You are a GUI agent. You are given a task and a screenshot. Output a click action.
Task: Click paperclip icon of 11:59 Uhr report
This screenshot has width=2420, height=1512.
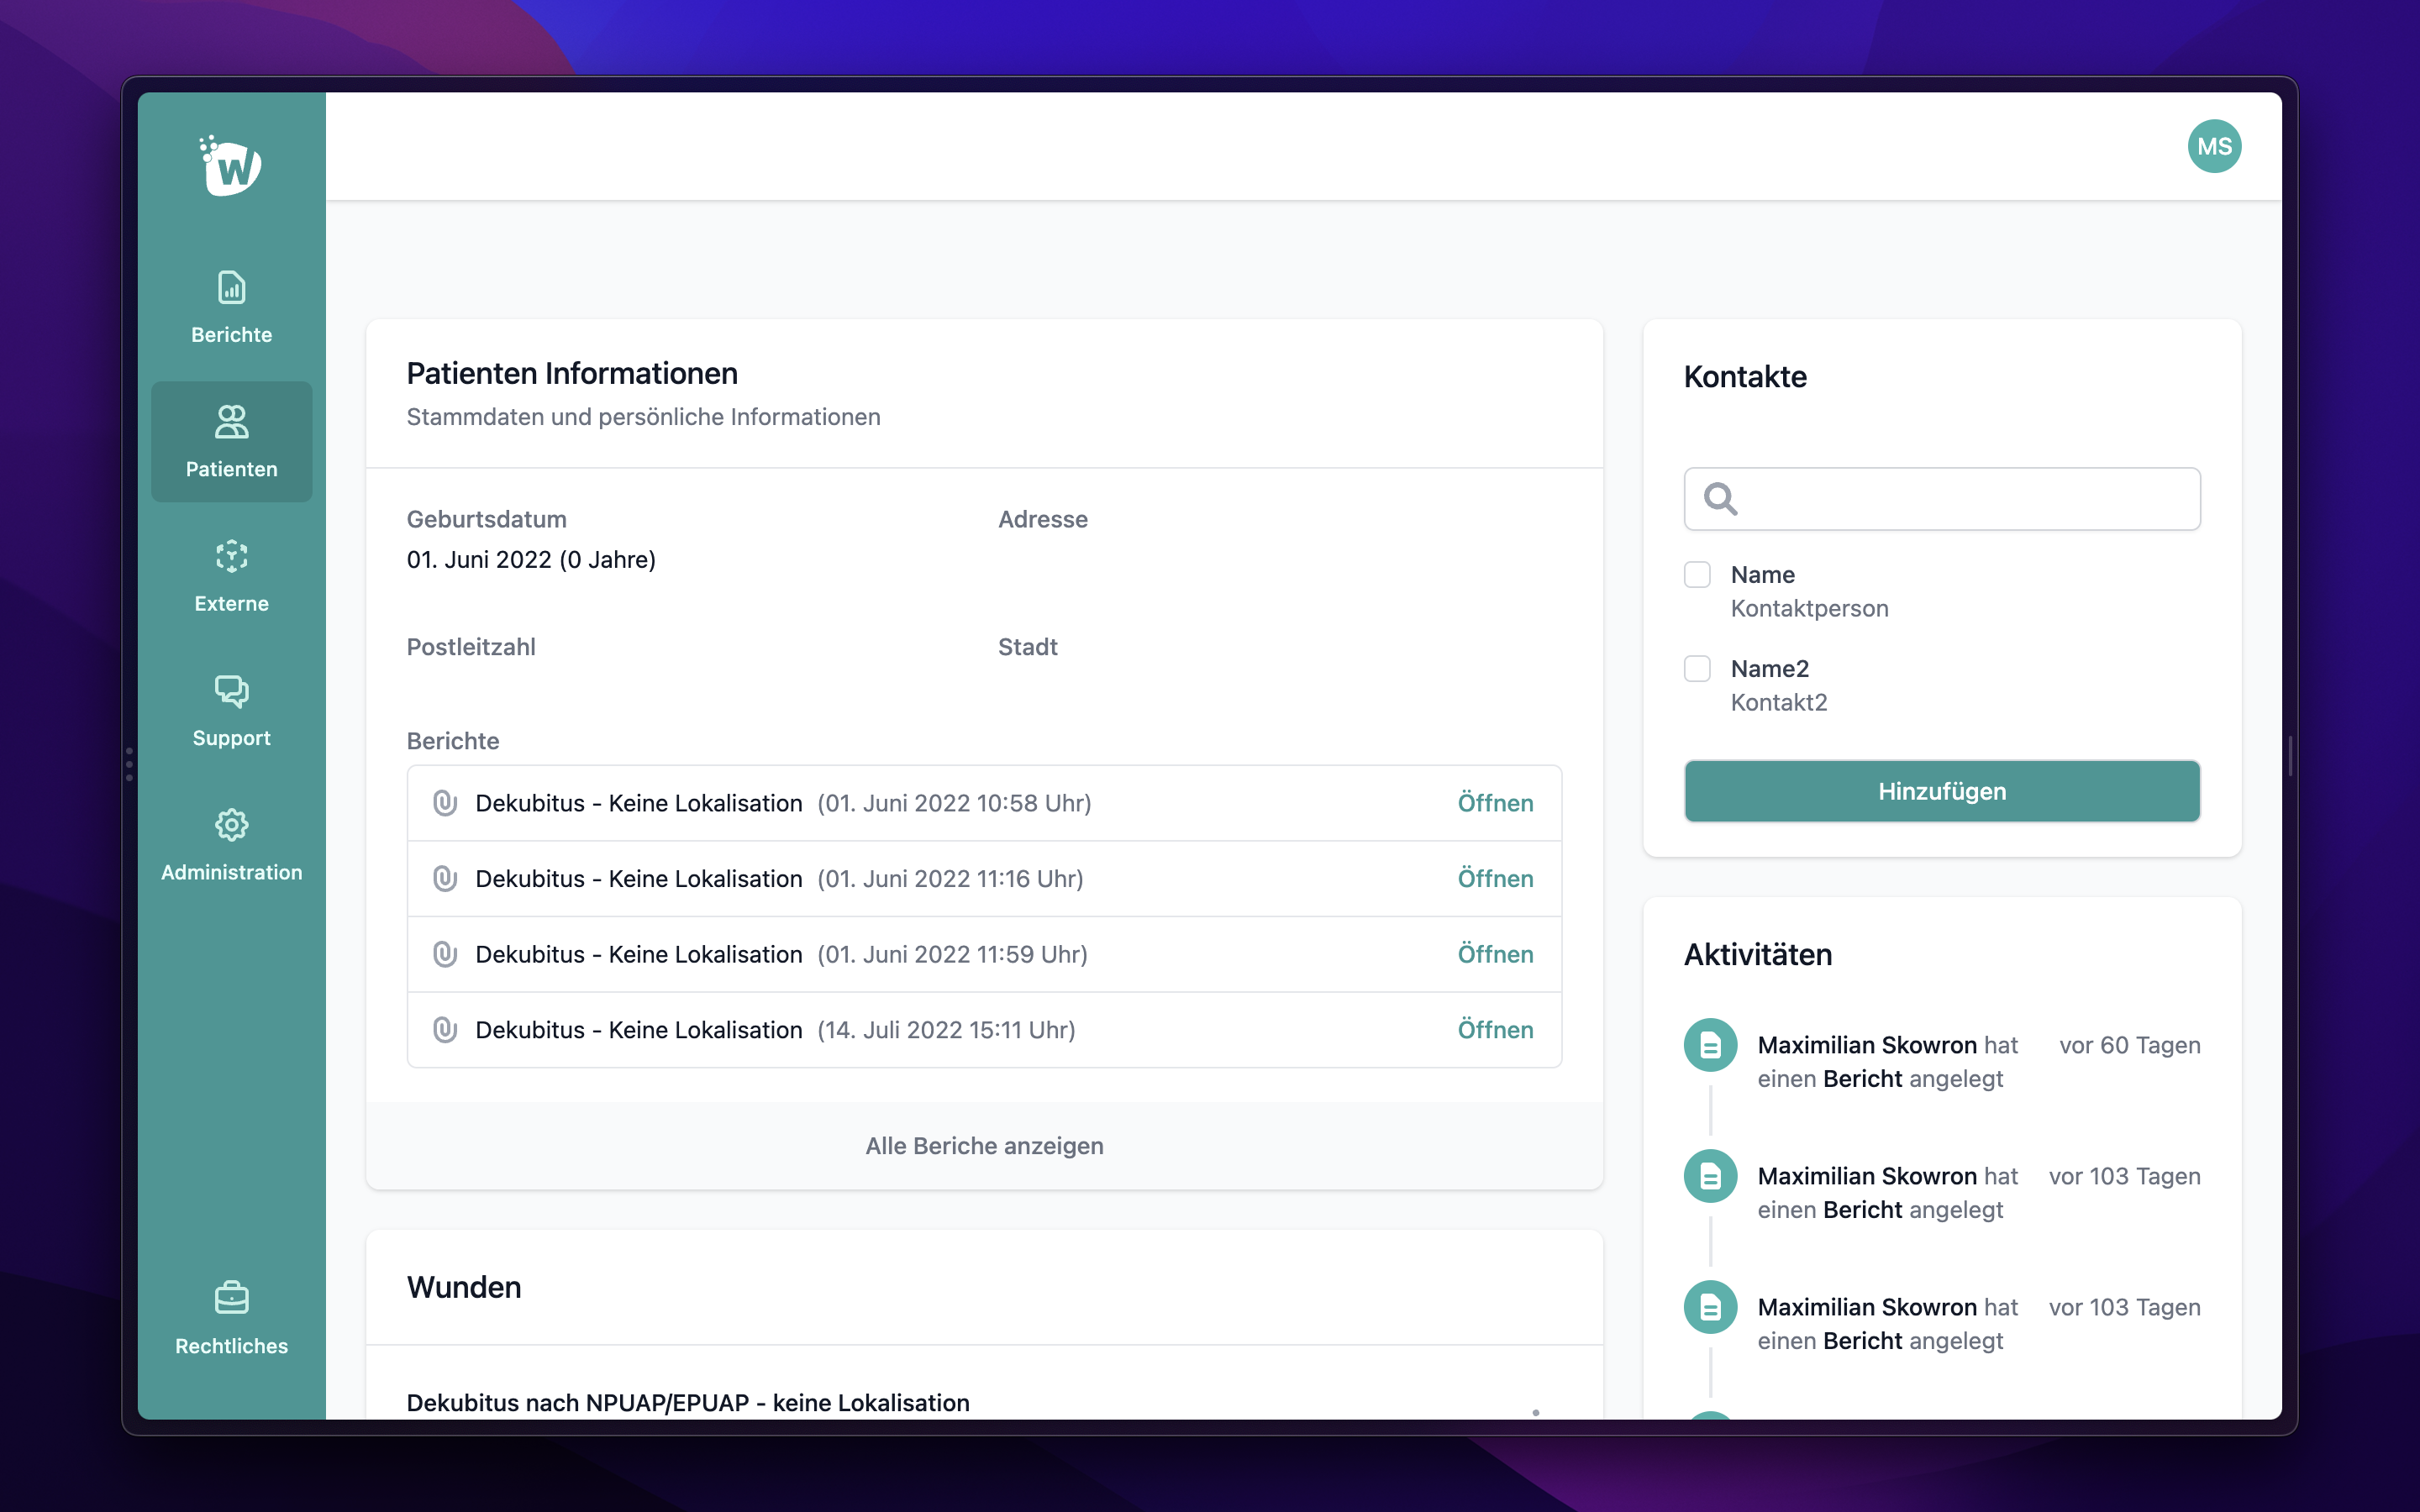(x=445, y=954)
